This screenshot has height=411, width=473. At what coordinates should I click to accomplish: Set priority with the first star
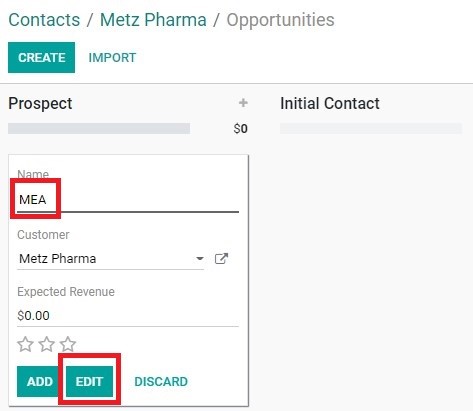25,344
